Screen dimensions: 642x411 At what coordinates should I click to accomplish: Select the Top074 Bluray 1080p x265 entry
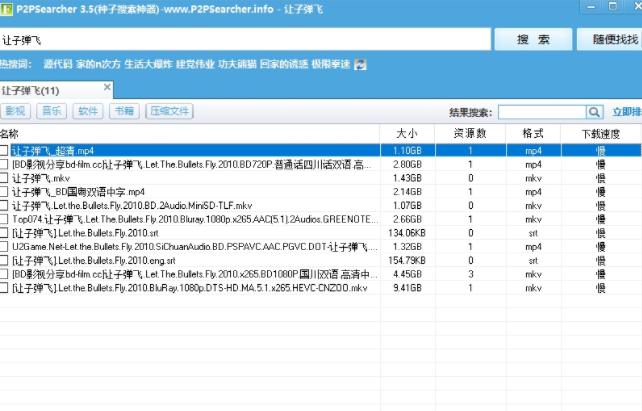195,219
